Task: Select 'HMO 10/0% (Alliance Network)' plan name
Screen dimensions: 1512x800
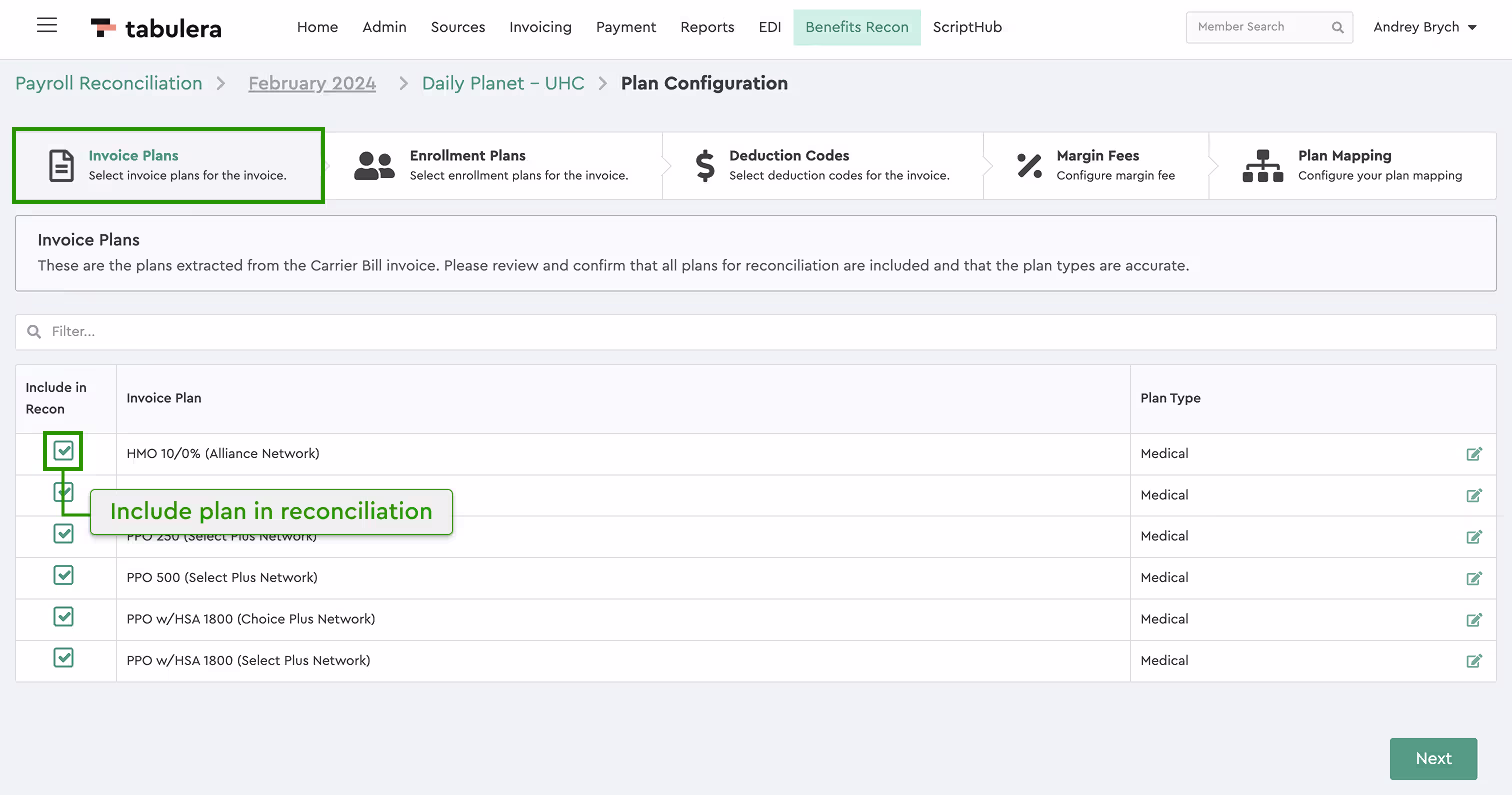Action: [223, 454]
